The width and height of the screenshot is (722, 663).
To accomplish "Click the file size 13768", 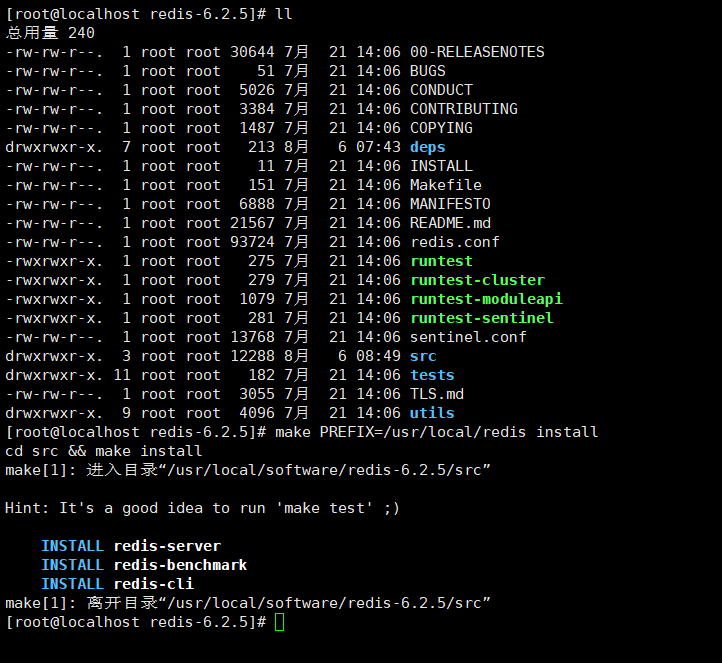I will click(252, 337).
